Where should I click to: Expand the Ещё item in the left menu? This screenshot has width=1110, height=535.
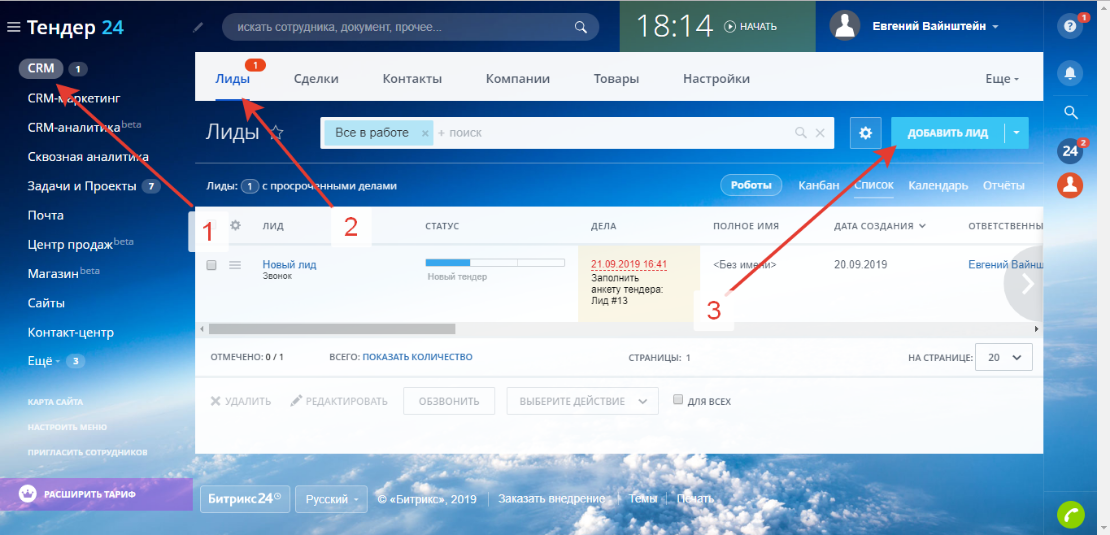pos(44,361)
